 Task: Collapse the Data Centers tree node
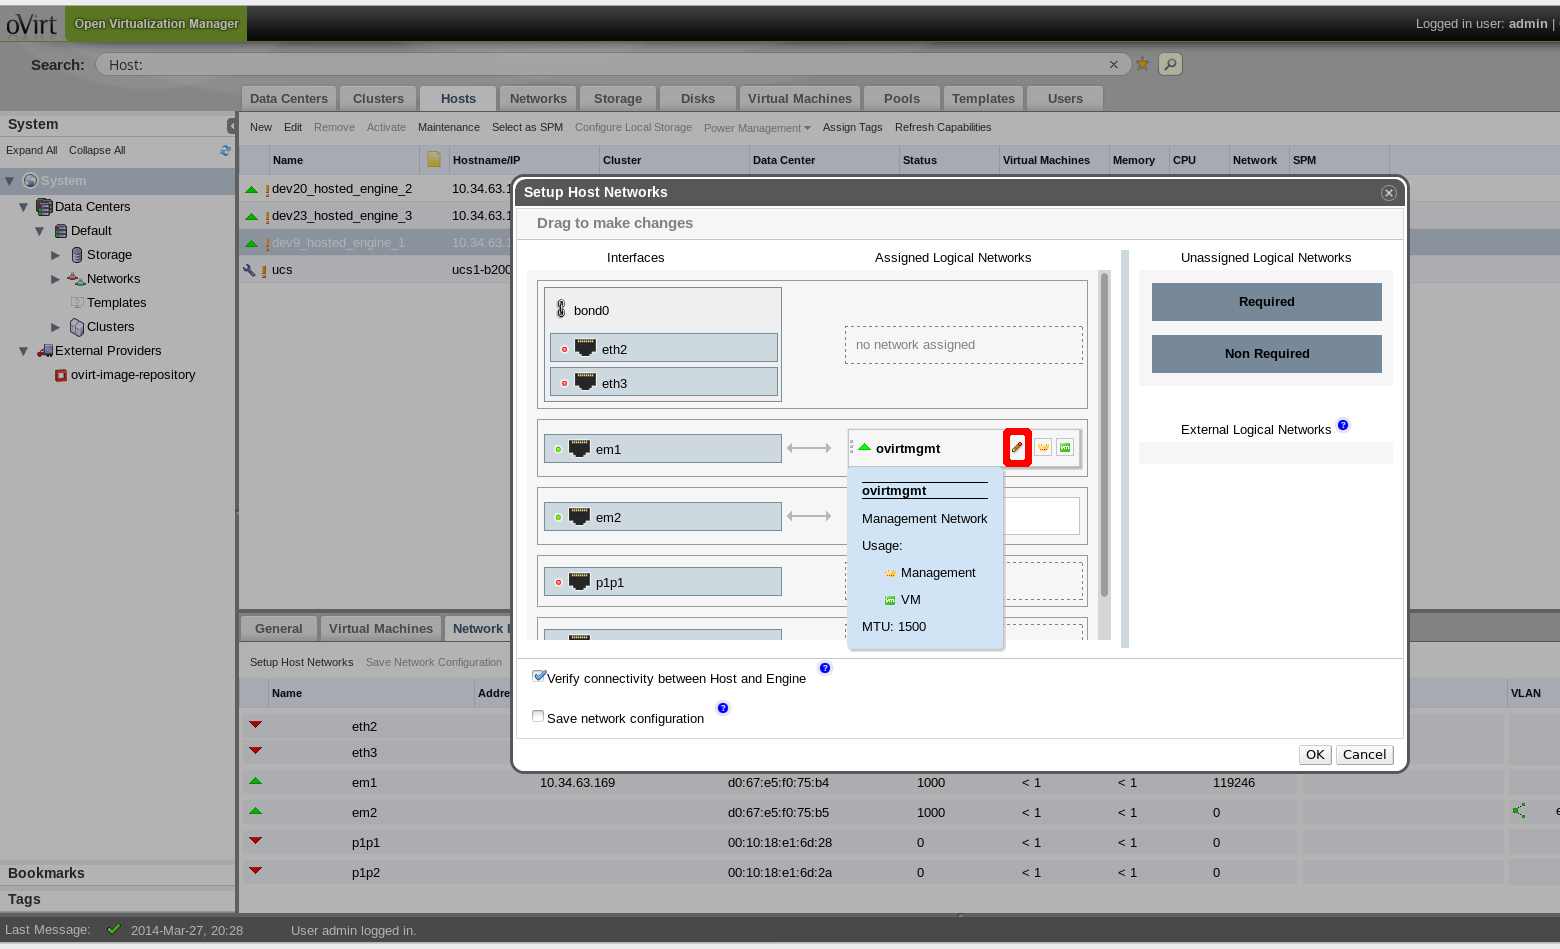[24, 207]
